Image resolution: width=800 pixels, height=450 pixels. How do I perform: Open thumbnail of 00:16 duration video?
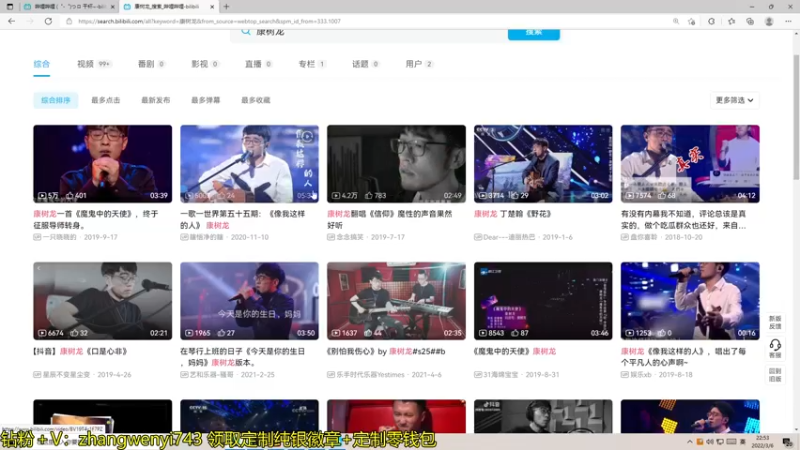point(690,301)
